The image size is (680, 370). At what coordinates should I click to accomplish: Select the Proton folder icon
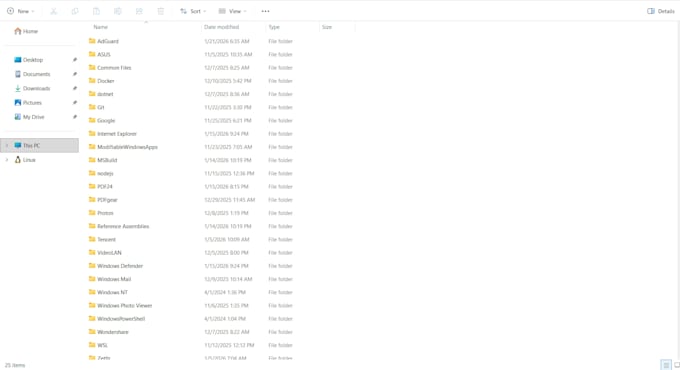pos(92,213)
